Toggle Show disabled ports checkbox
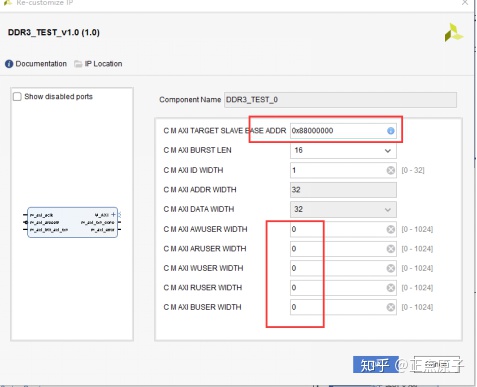Screen dimensions: 477x387 click(17, 97)
